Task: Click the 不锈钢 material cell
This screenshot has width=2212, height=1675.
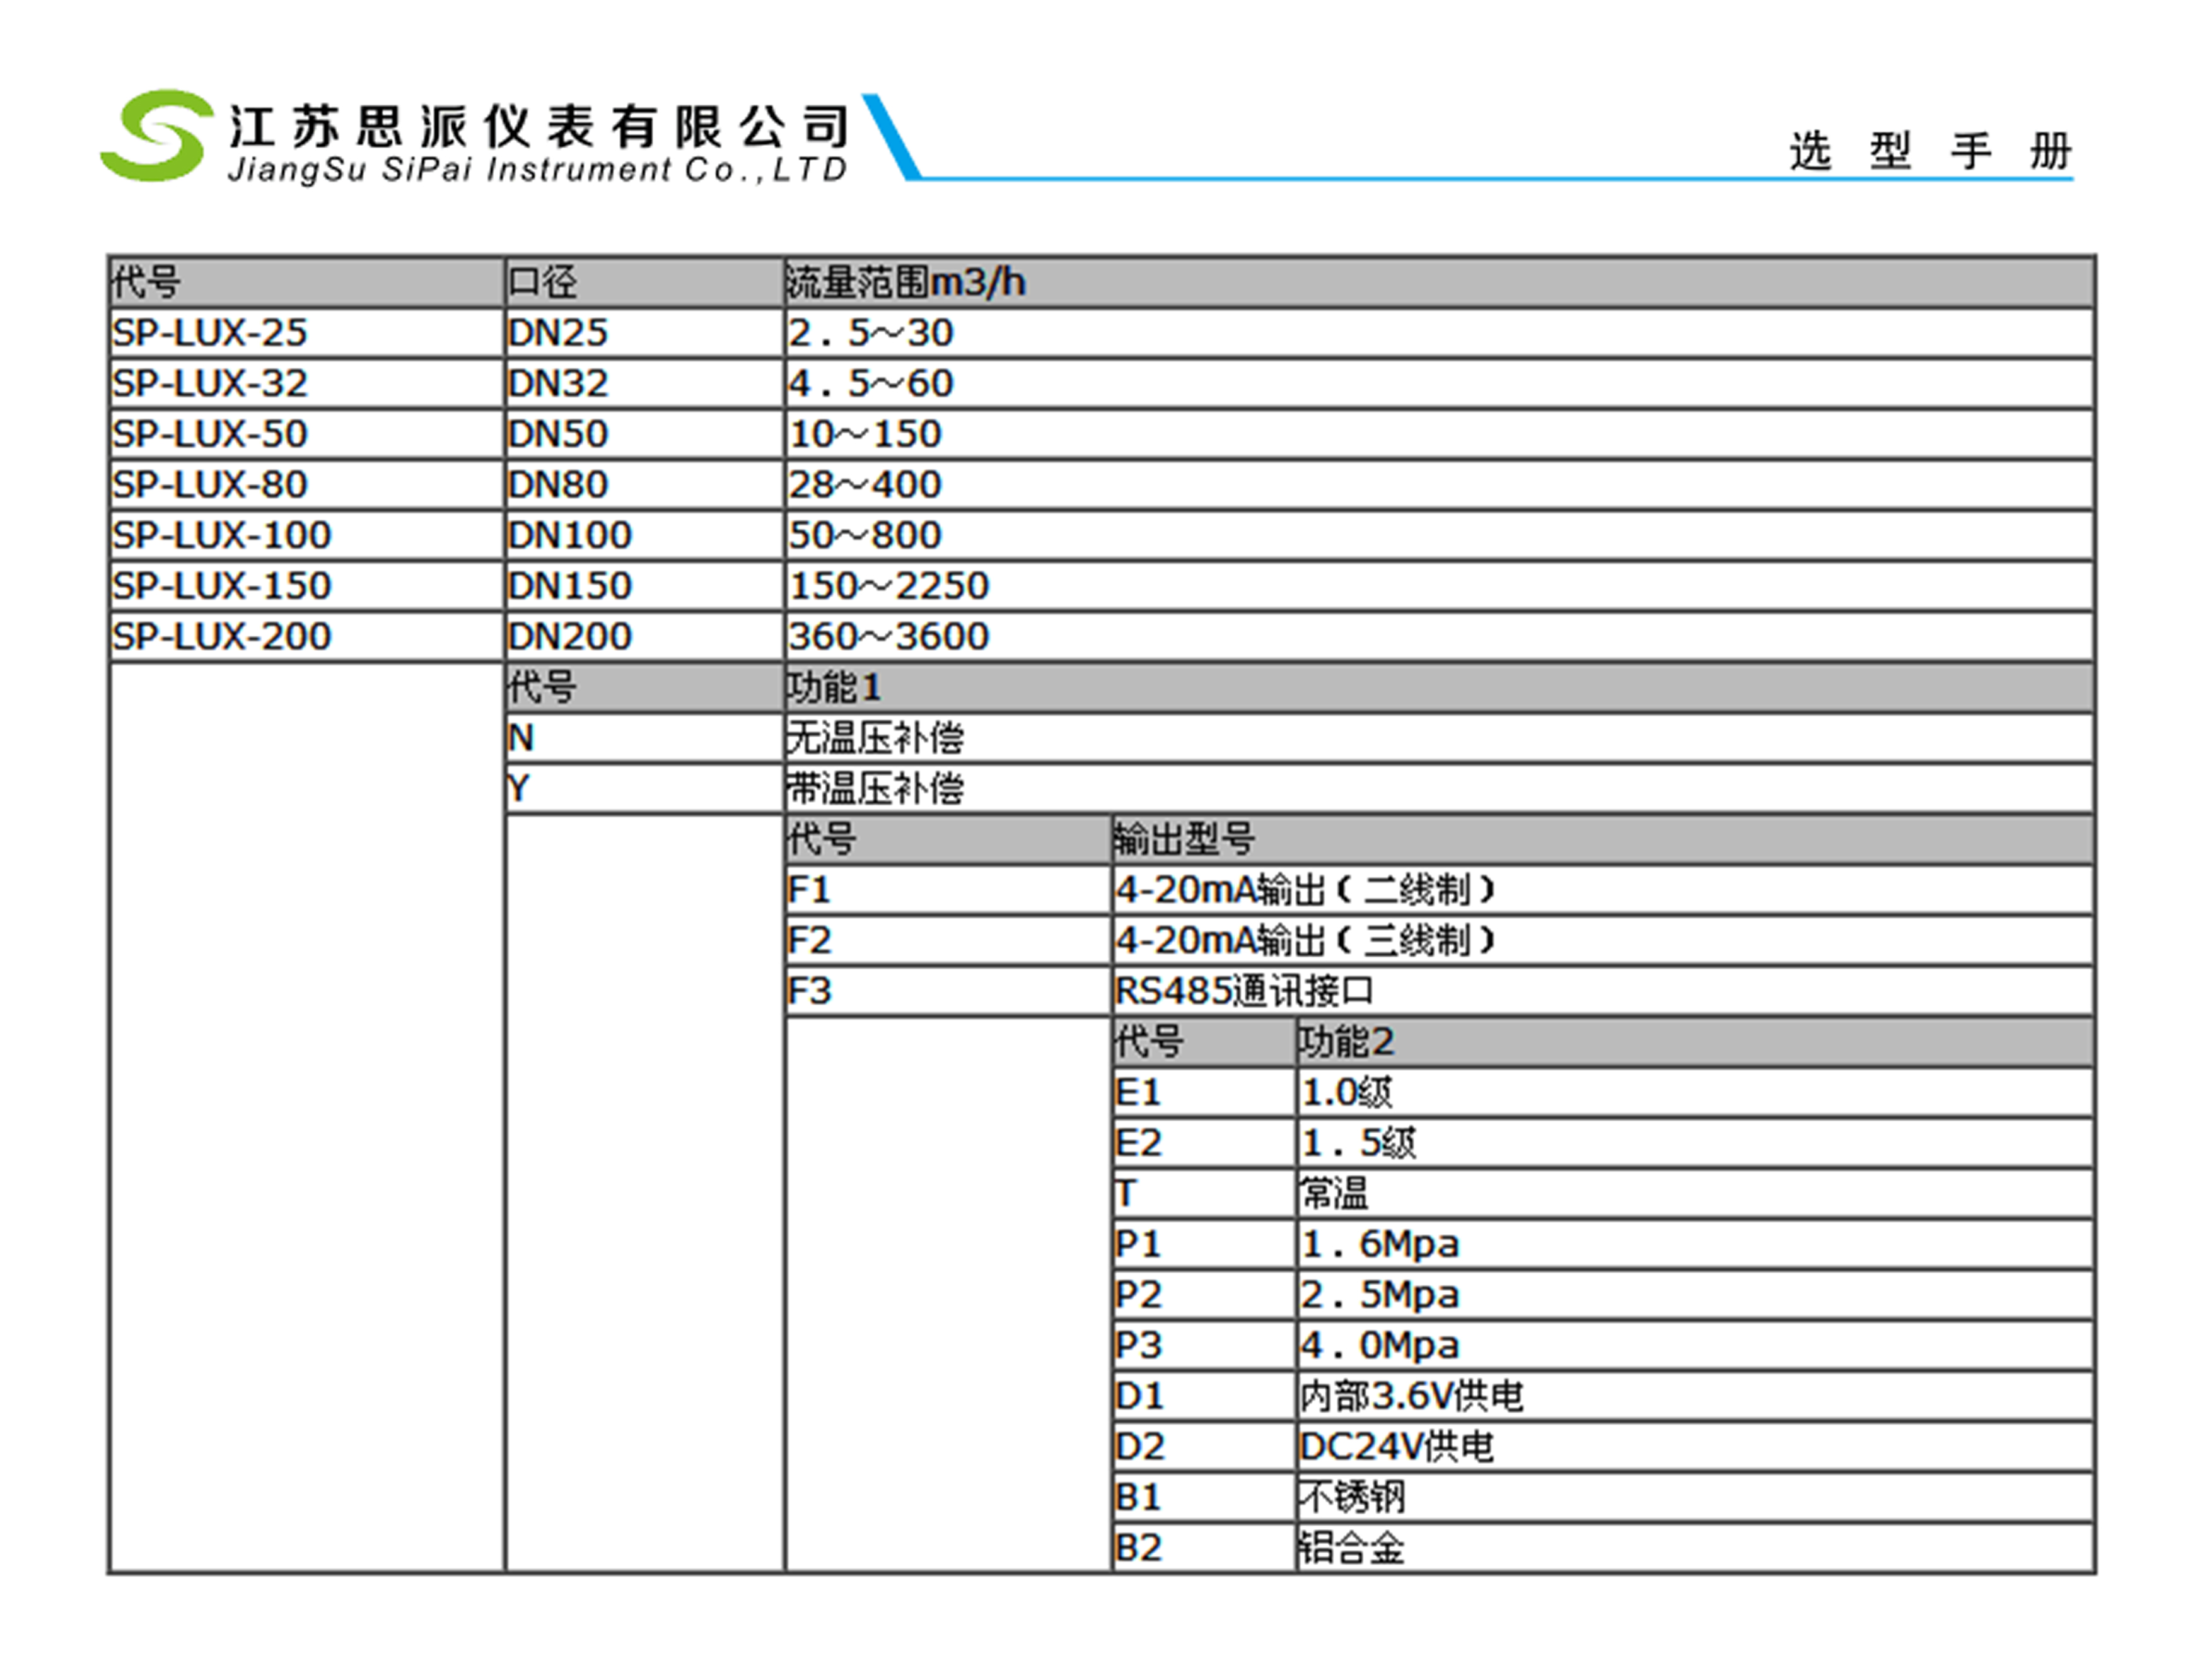Action: (x=1695, y=1497)
